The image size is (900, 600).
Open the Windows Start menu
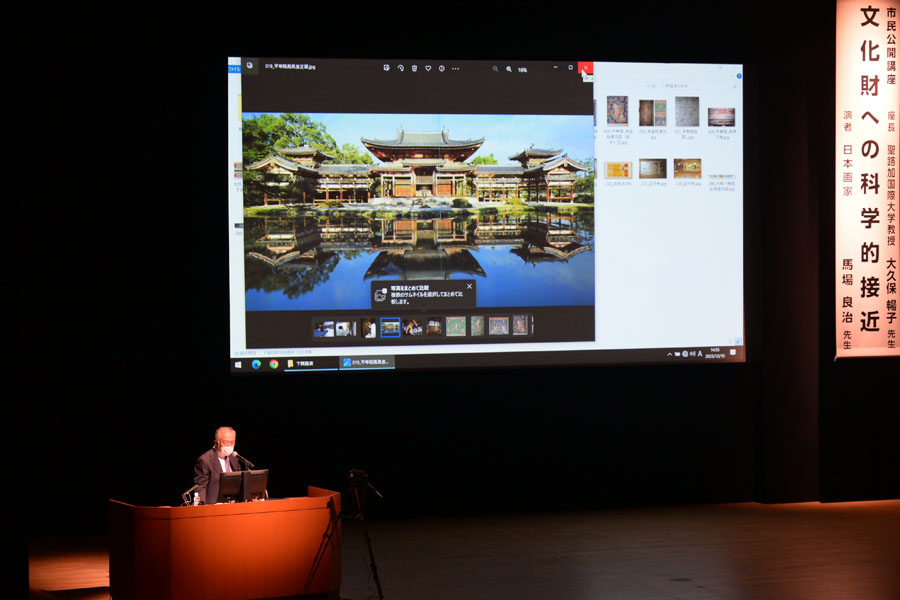coord(238,365)
